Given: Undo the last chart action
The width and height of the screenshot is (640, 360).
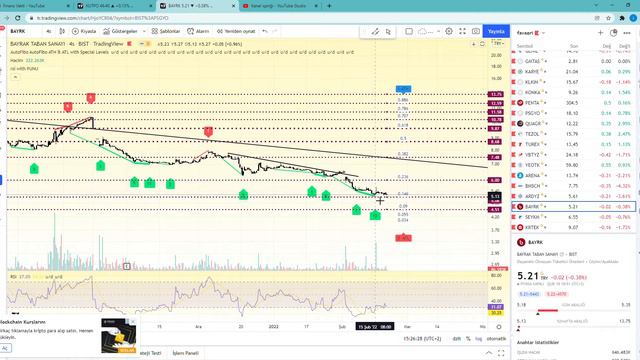Looking at the screenshot, I should 265,31.
